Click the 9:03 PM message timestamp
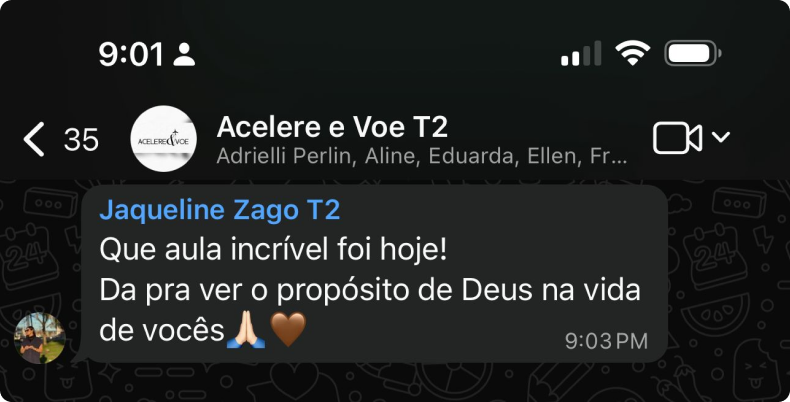The image size is (790, 402). [x=606, y=342]
